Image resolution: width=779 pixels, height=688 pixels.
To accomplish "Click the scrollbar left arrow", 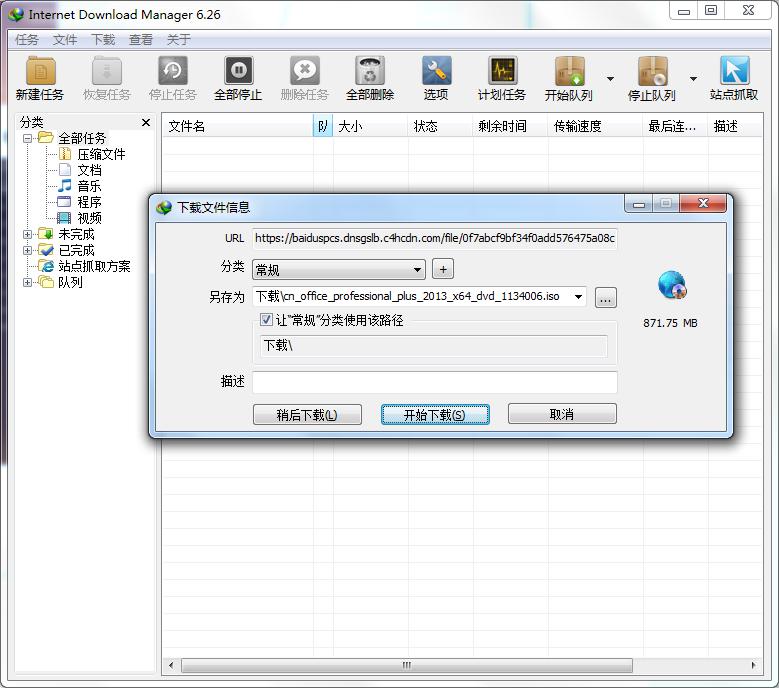I will pyautogui.click(x=171, y=665).
